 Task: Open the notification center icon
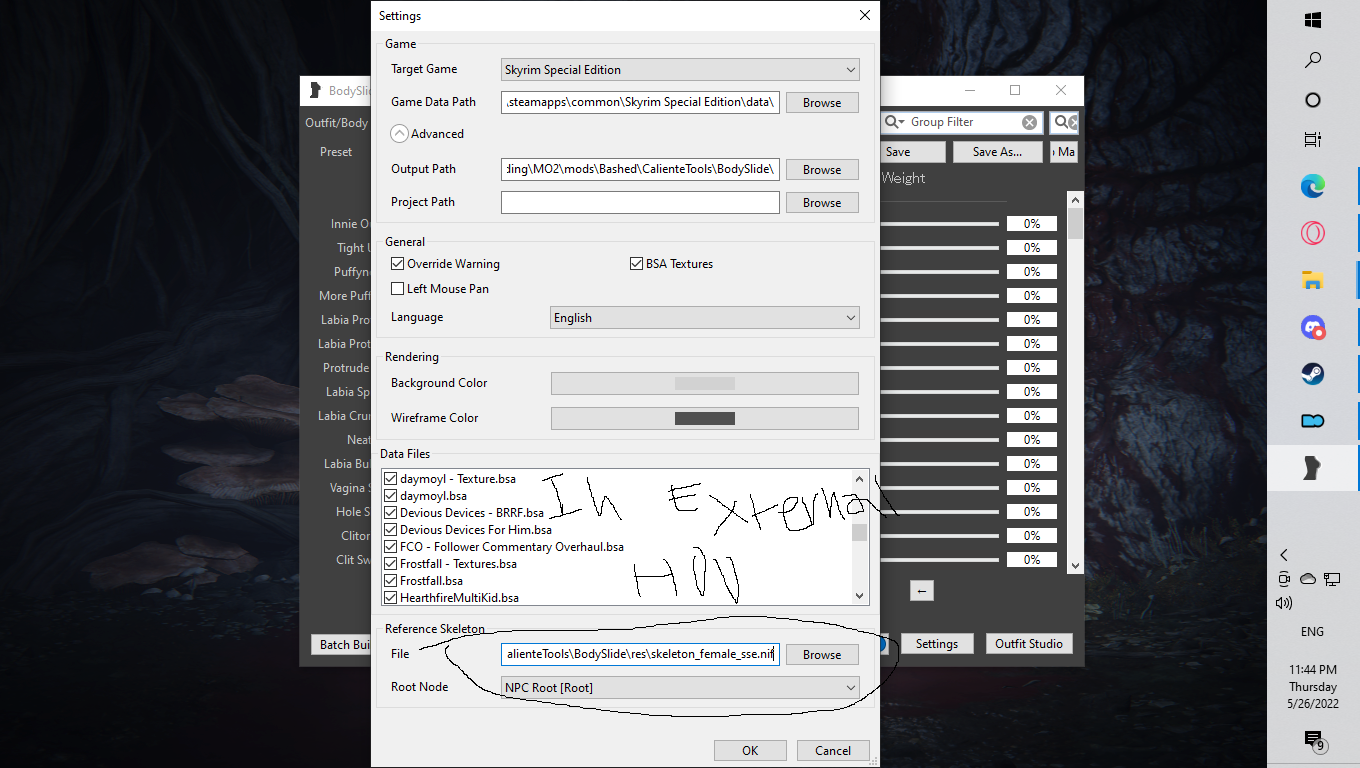click(1314, 740)
